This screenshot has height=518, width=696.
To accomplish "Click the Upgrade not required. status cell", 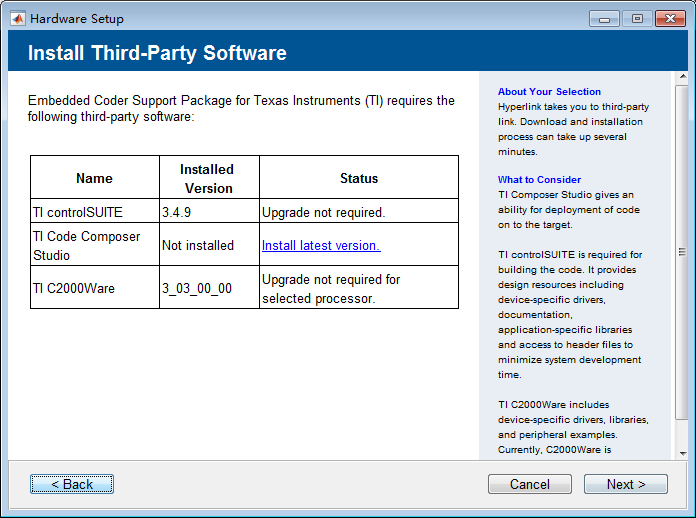I will [x=359, y=211].
